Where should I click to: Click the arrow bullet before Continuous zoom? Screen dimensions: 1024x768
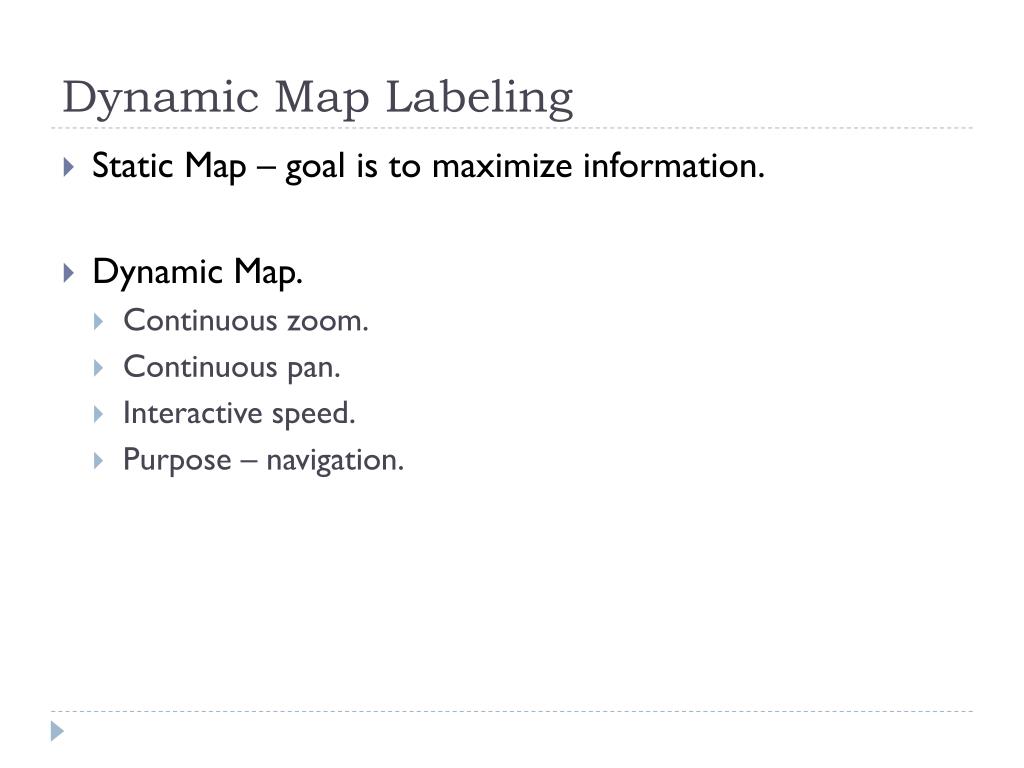coord(99,321)
